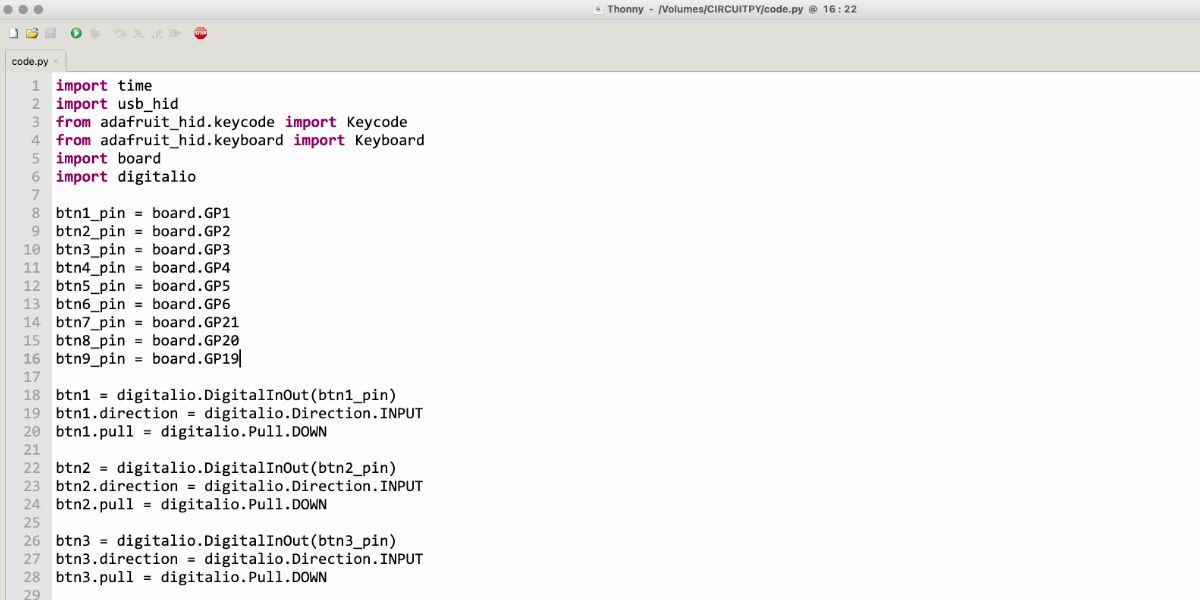Click the Step Over debug icon
1200x600 pixels.
pyautogui.click(x=120, y=33)
